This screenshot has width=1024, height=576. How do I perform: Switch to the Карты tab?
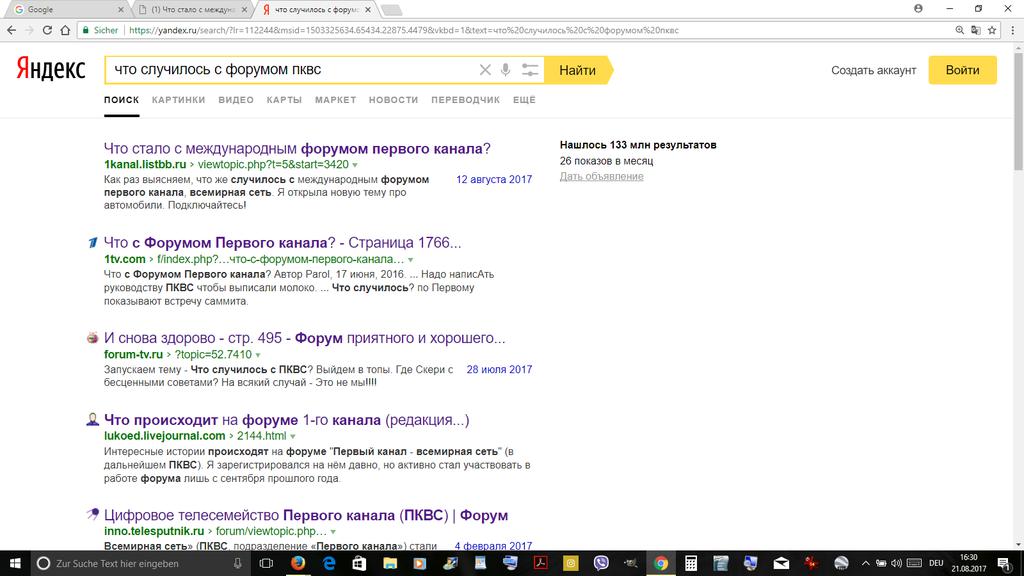284,100
